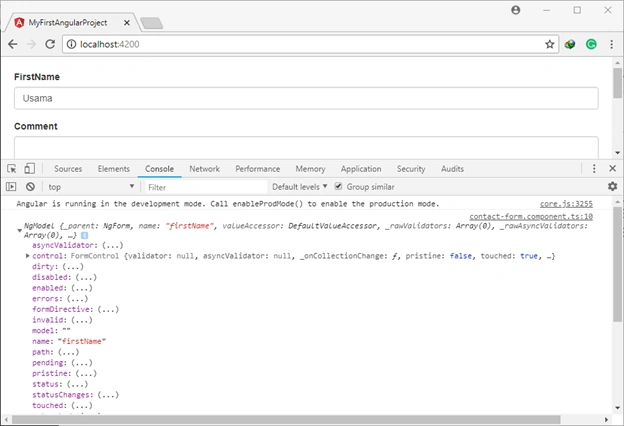Evaluate the touched property getter
The width and height of the screenshot is (624, 426).
coord(82,406)
